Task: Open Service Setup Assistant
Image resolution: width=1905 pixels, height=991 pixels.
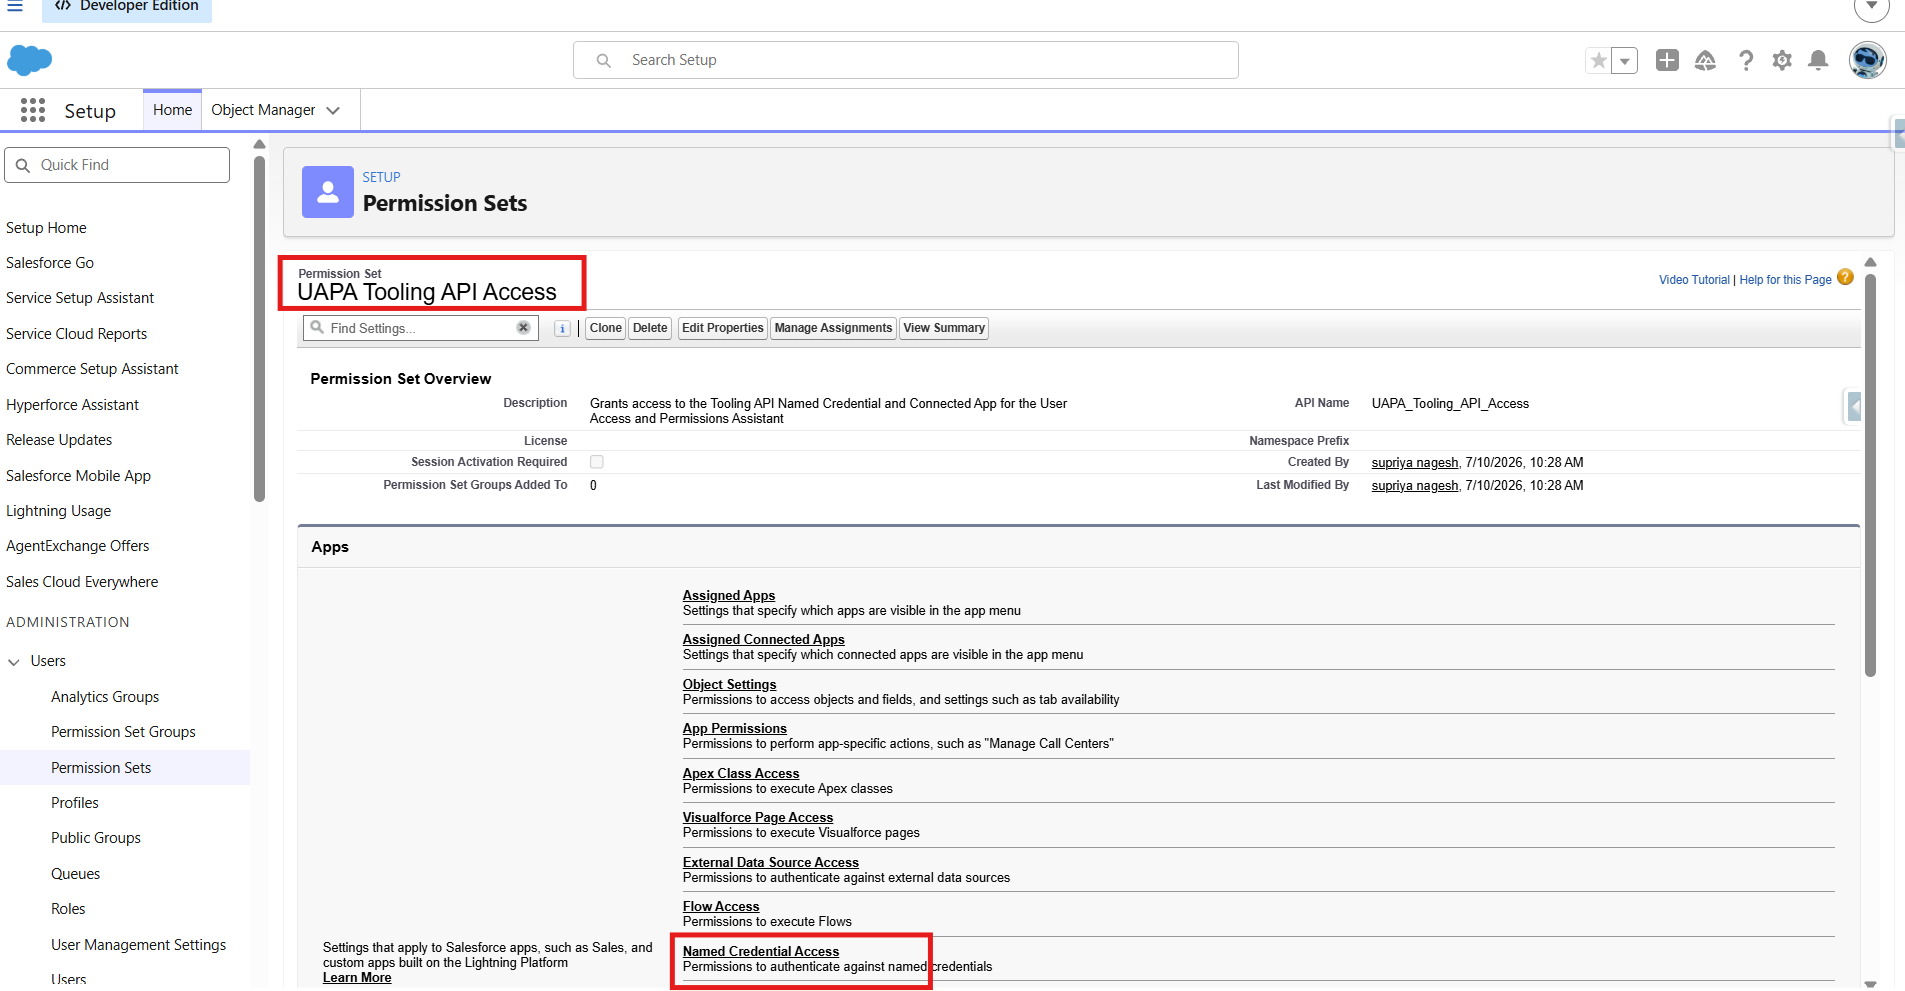Action: click(x=80, y=298)
